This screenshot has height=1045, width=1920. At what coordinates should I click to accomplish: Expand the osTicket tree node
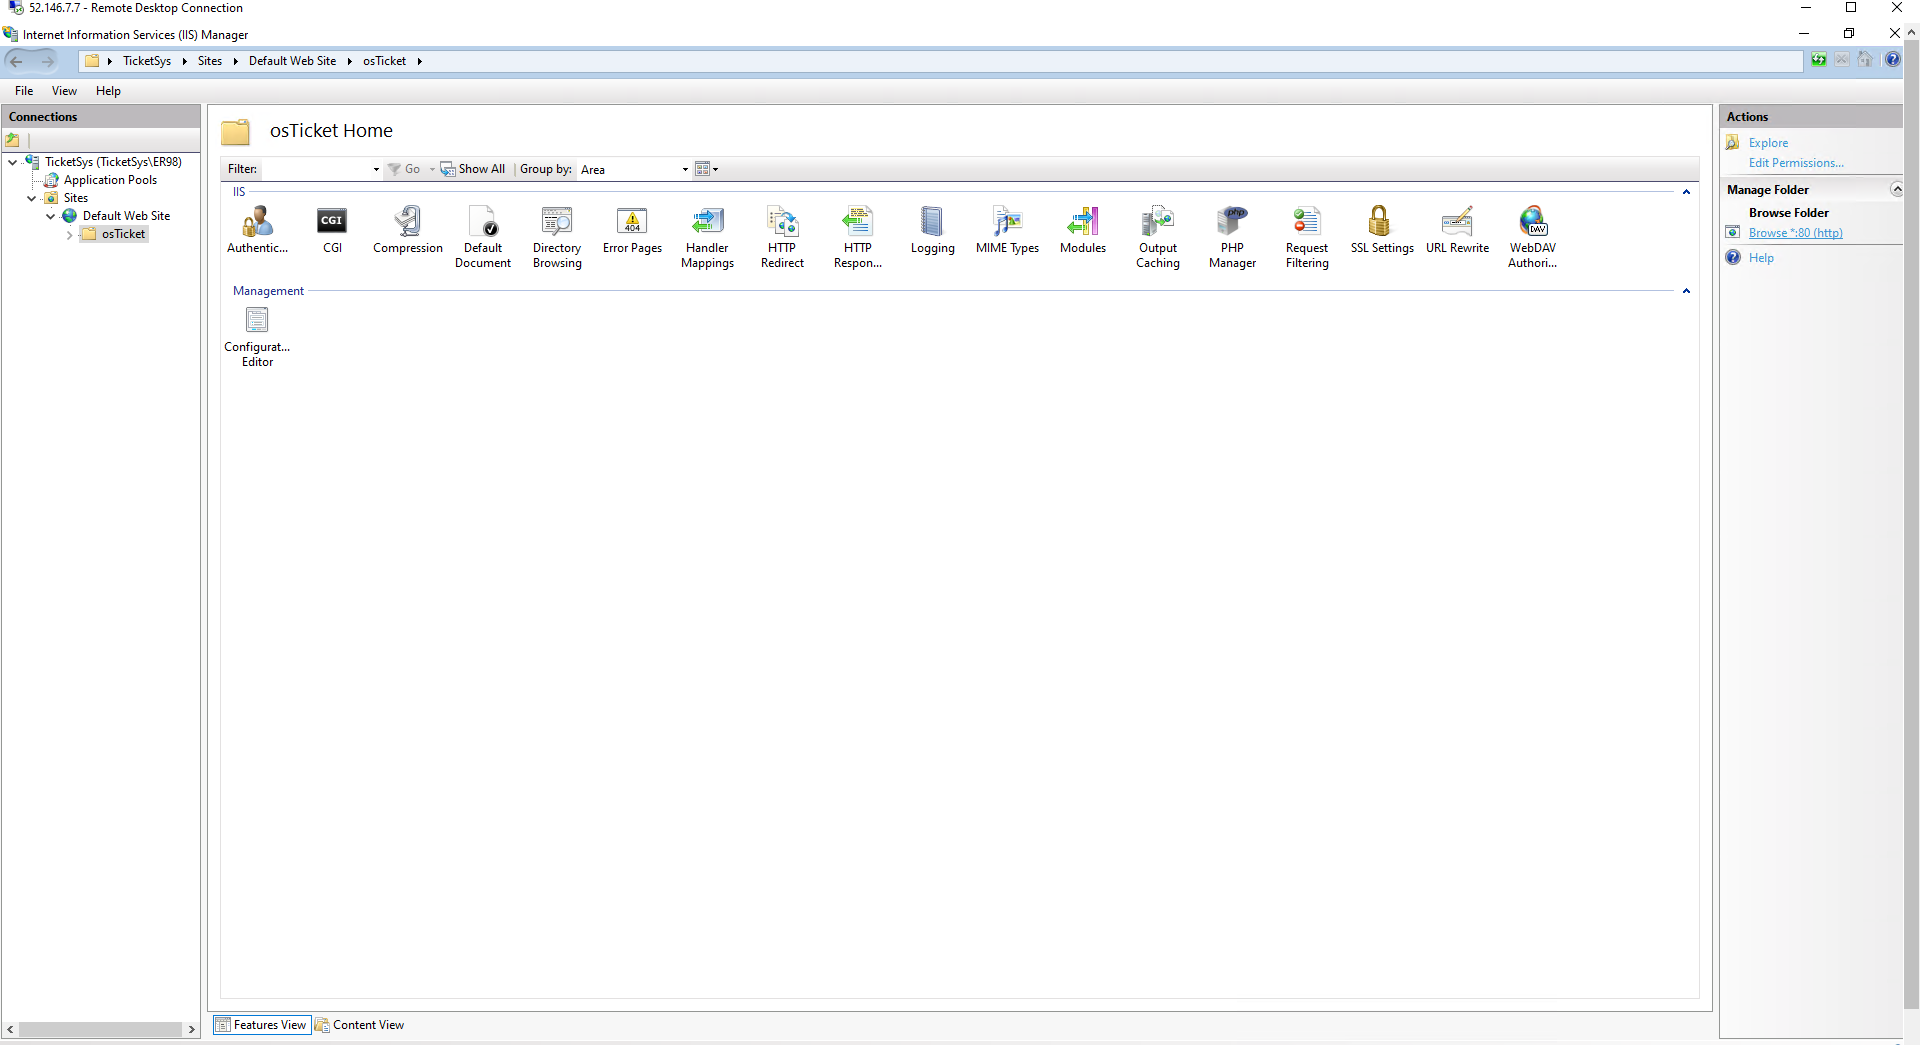[69, 234]
